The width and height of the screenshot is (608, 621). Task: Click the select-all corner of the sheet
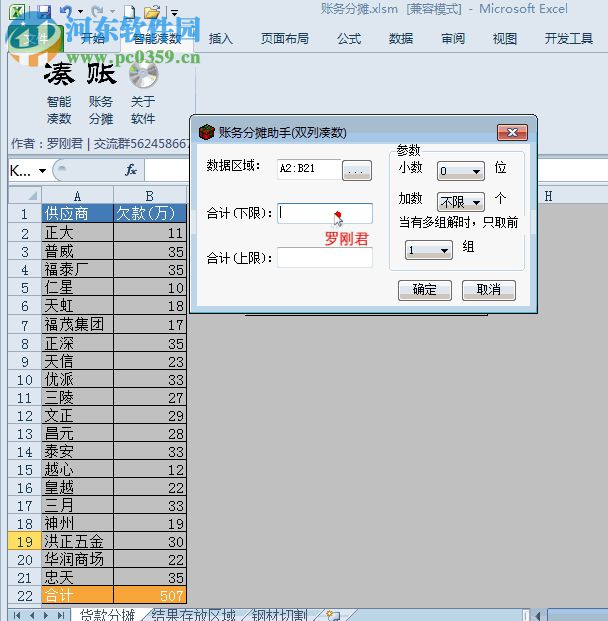point(25,196)
